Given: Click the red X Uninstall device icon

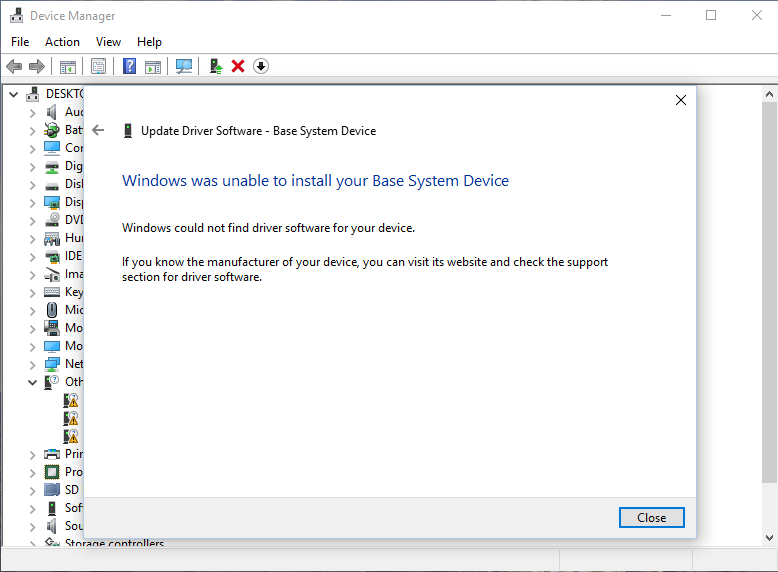Looking at the screenshot, I should click(238, 66).
